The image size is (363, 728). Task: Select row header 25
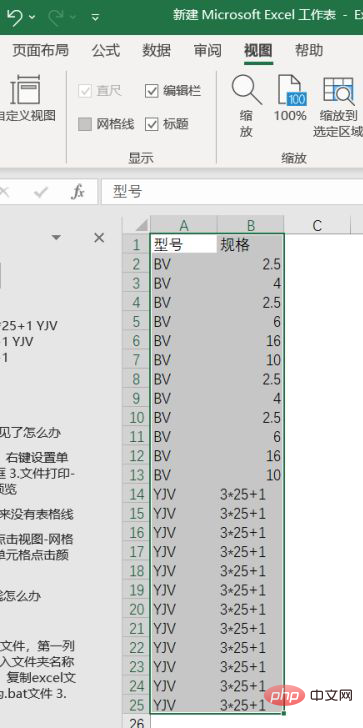[x=136, y=705]
